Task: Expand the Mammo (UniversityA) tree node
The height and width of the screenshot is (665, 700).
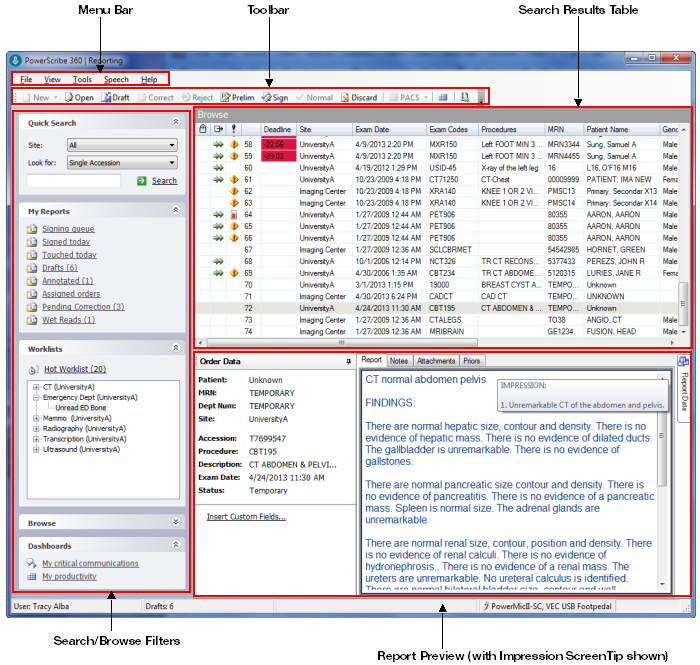Action: pyautogui.click(x=36, y=418)
